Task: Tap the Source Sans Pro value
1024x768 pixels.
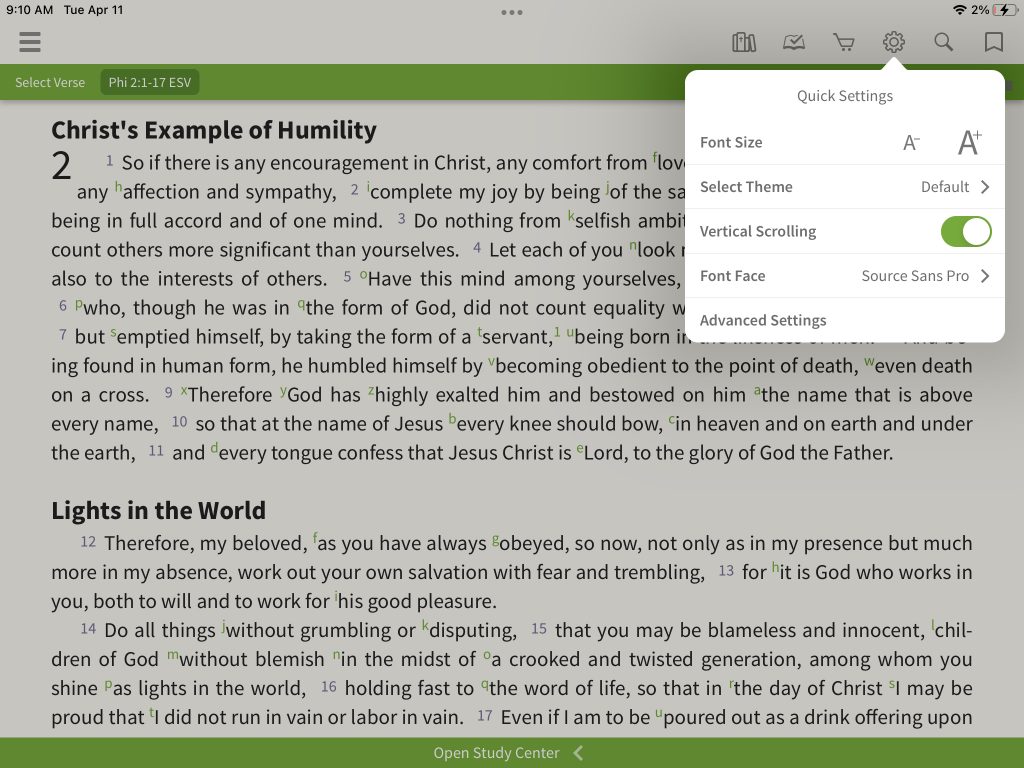Action: click(915, 276)
